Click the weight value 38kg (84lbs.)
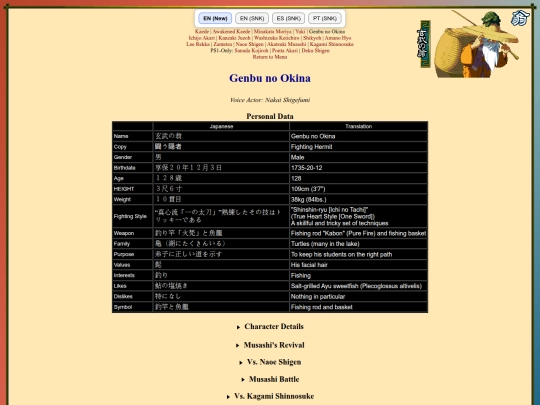The width and height of the screenshot is (540, 405). (x=359, y=199)
